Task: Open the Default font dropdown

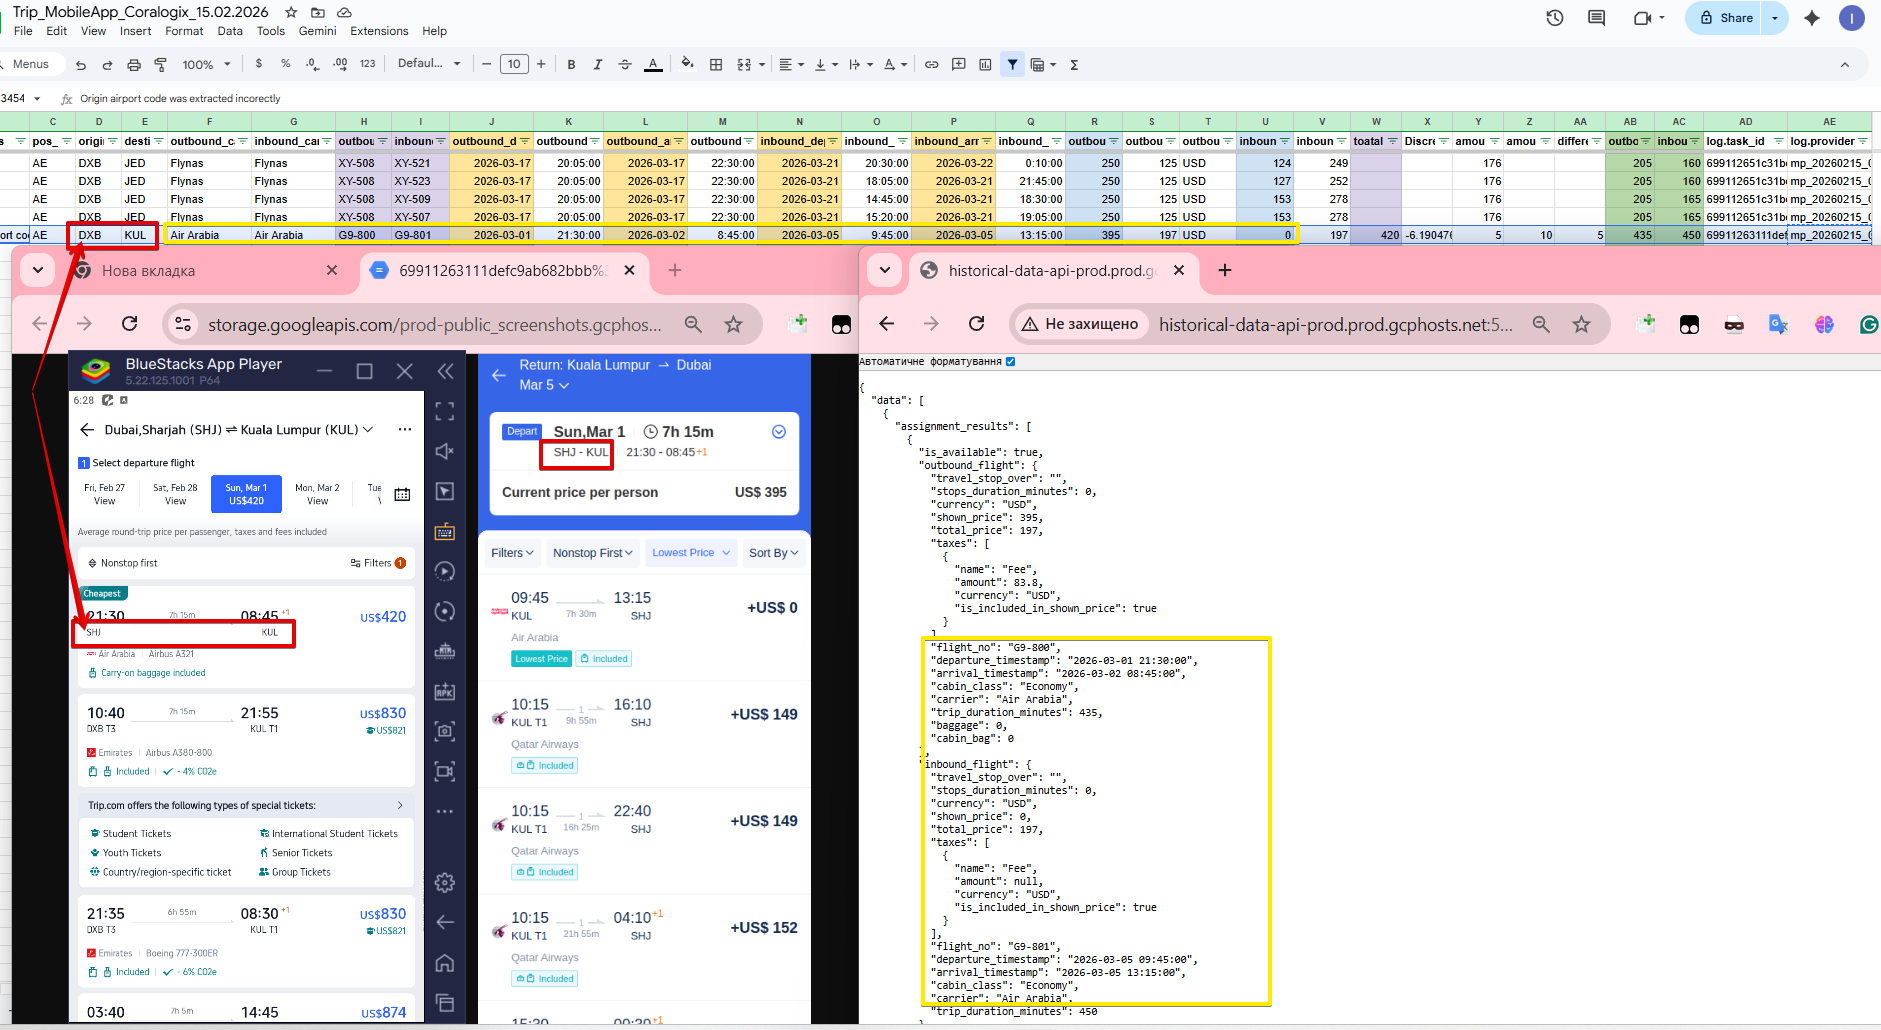Action: (429, 64)
